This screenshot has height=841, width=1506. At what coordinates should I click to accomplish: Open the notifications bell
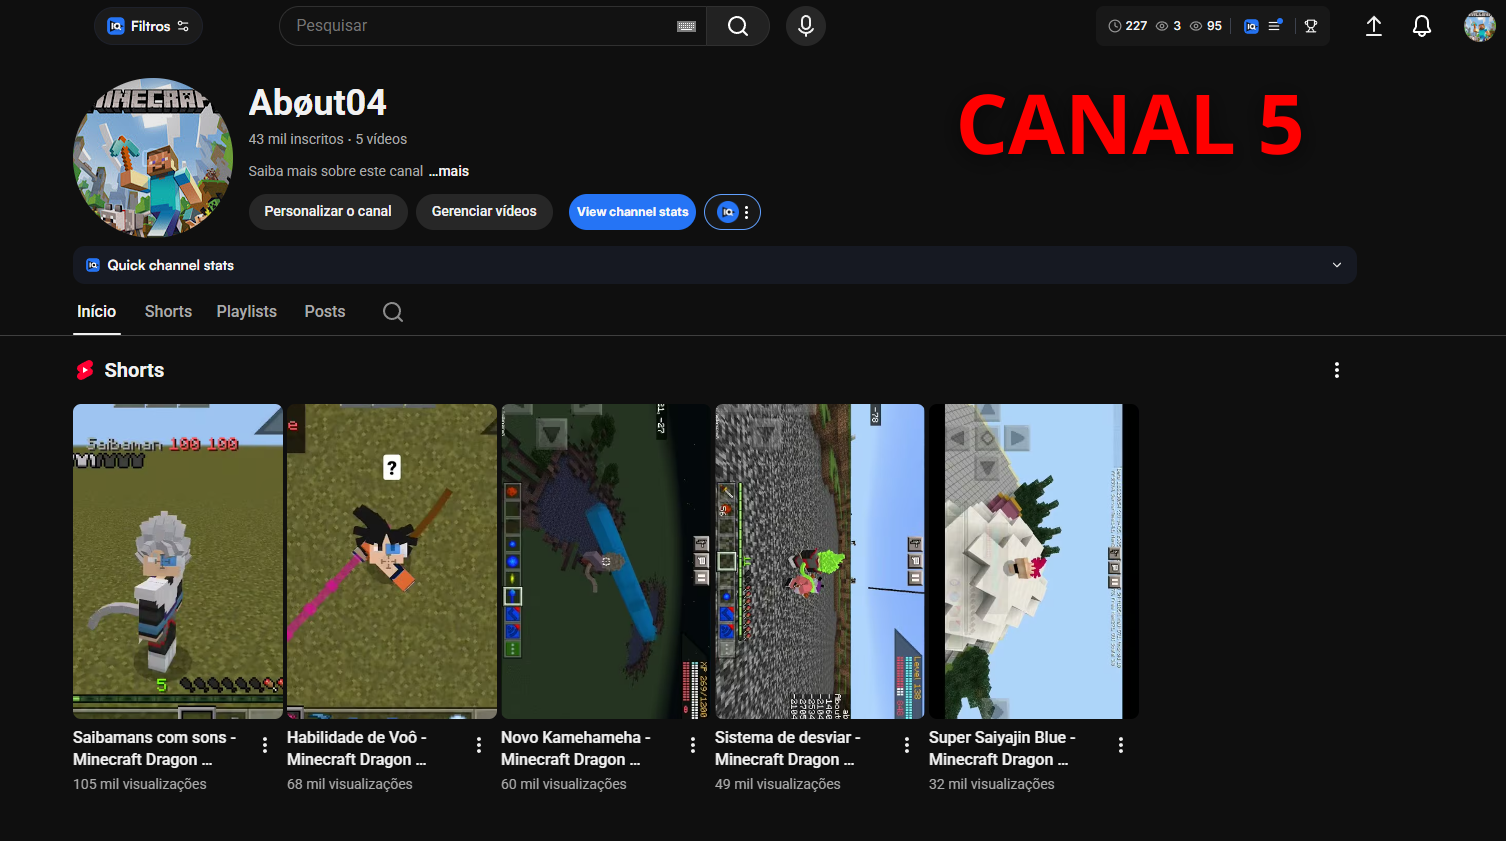point(1421,26)
